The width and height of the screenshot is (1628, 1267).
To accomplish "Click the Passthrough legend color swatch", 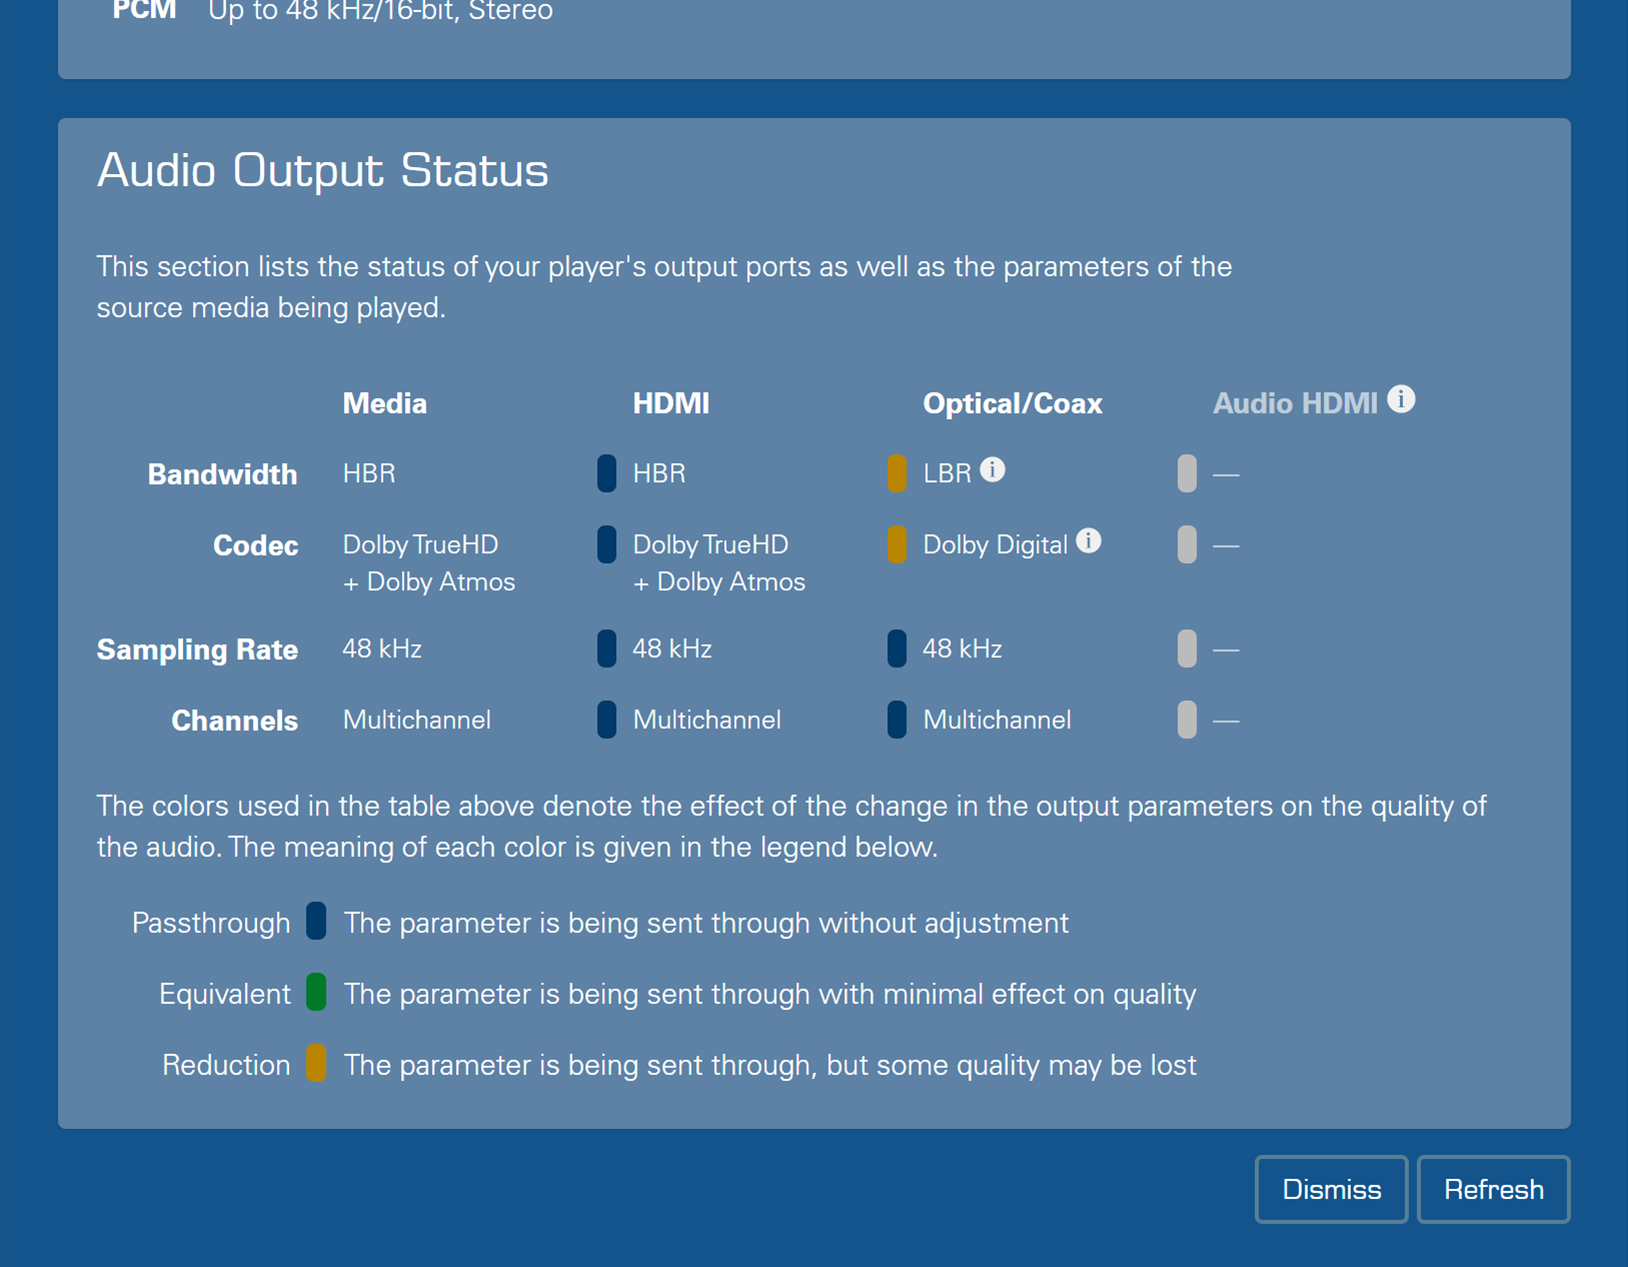I will point(316,921).
